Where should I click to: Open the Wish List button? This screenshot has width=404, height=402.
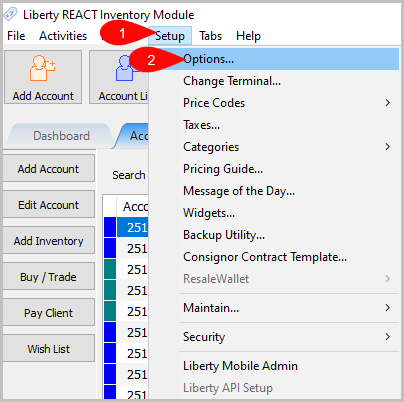click(x=49, y=349)
